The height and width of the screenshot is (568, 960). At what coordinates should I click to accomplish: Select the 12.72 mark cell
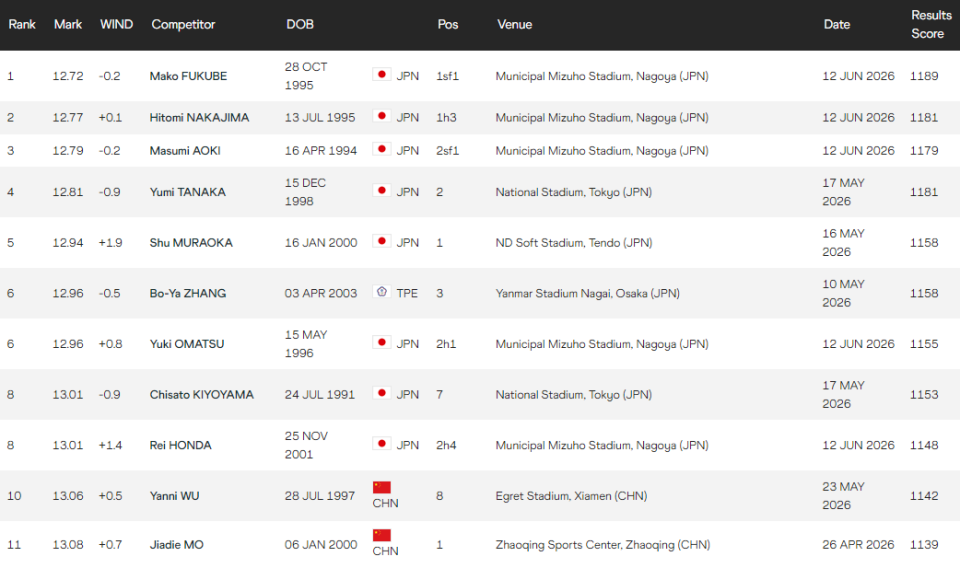(67, 76)
